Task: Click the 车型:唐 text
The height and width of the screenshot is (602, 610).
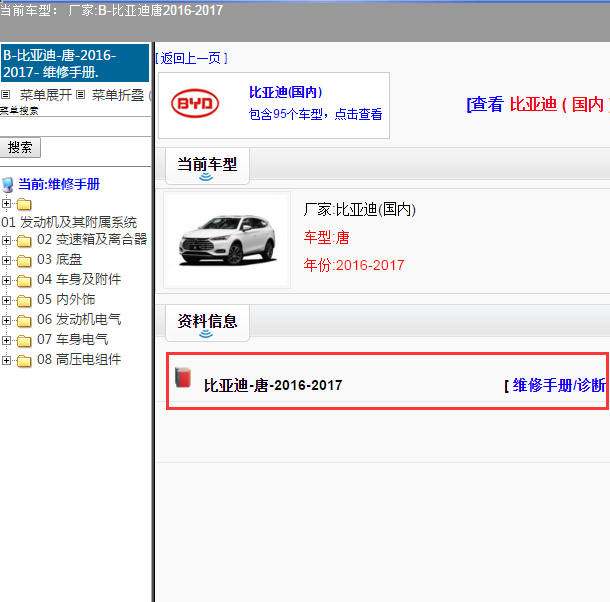Action: 326,237
